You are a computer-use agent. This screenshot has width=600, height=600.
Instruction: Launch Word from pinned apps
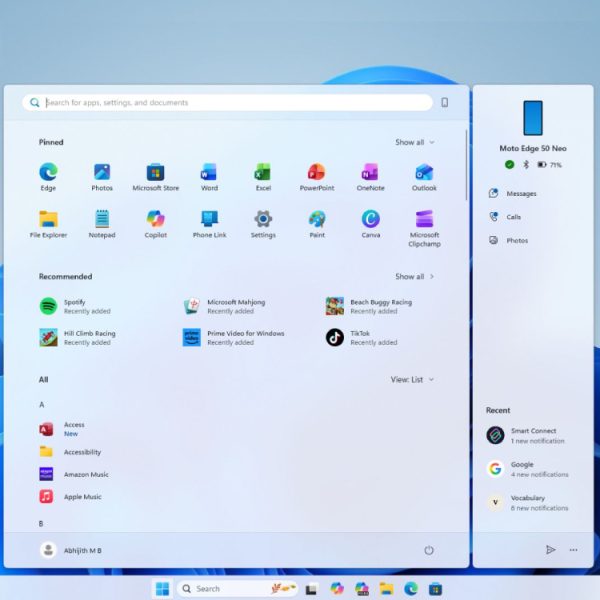click(x=209, y=177)
